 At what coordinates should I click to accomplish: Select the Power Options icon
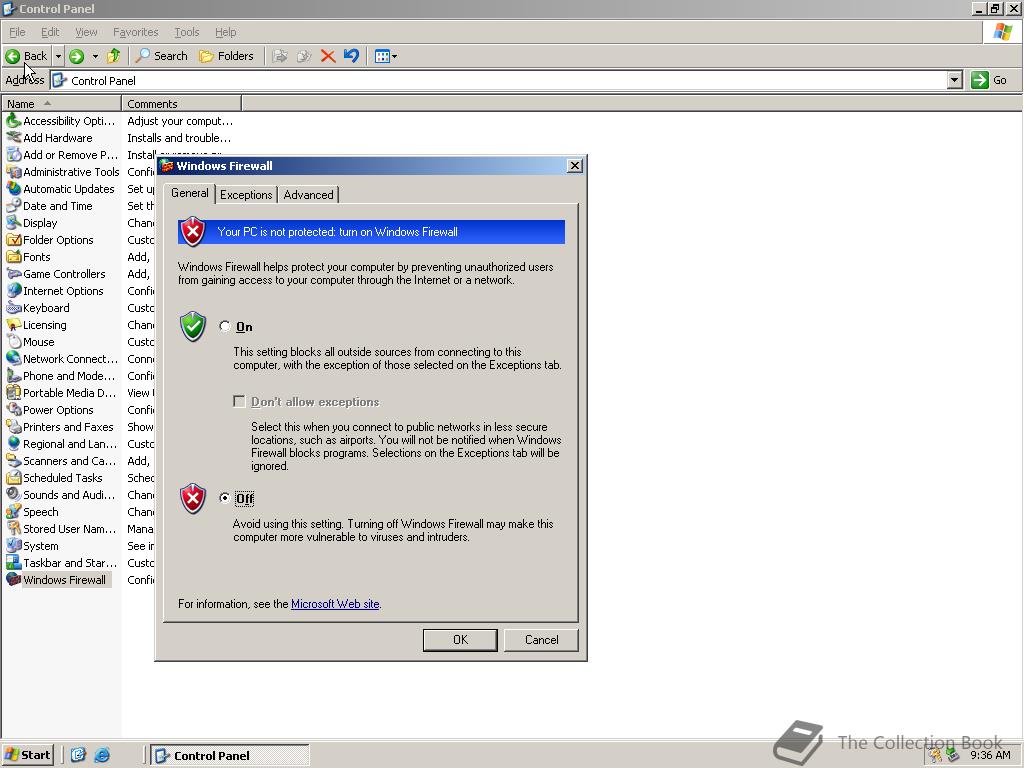pos(13,409)
